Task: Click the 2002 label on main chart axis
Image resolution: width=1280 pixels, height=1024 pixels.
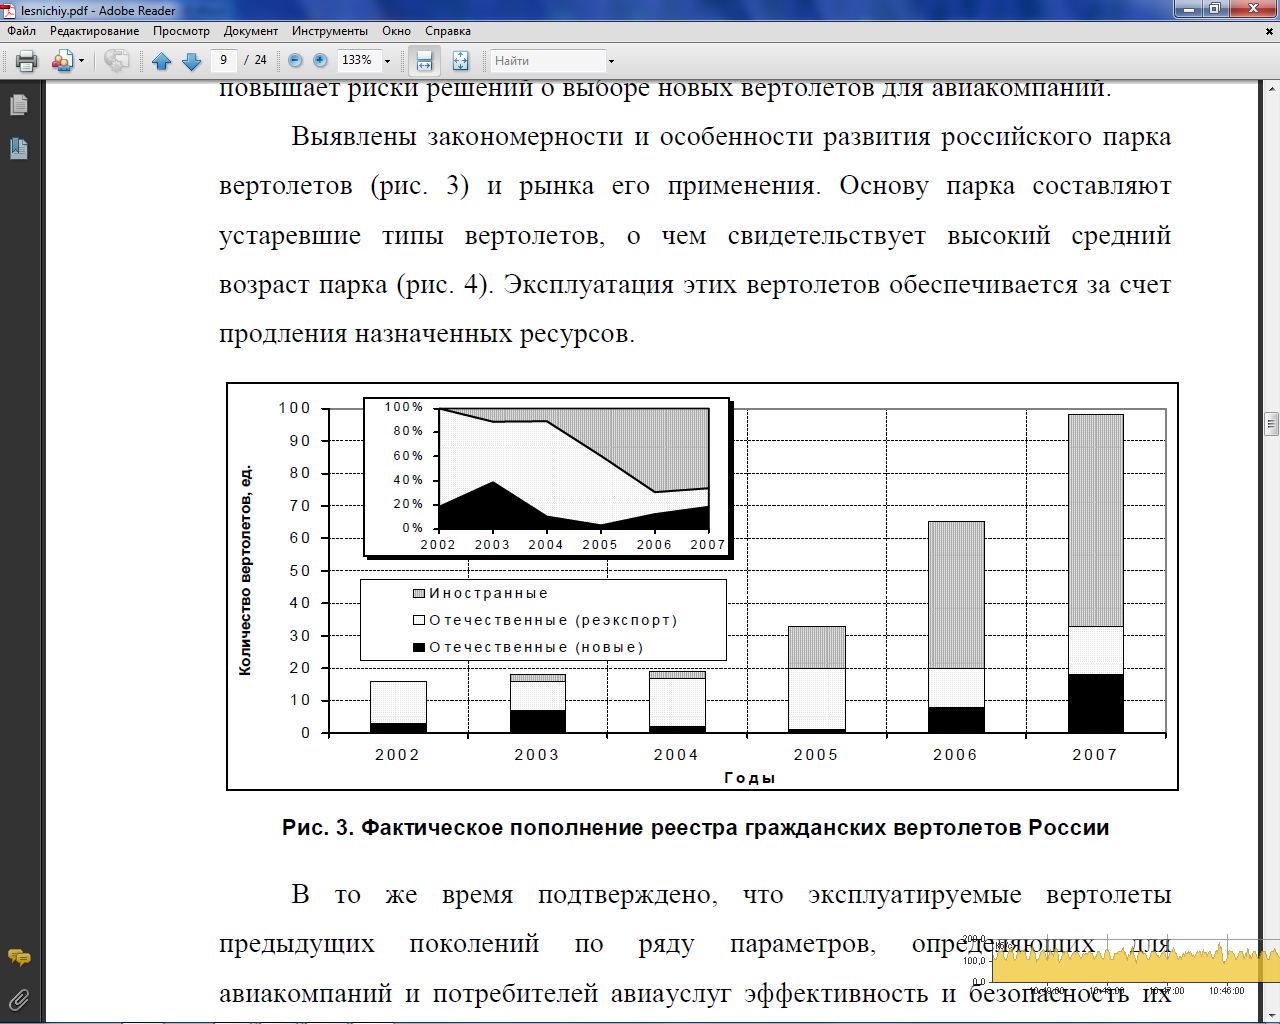Action: 397,755
